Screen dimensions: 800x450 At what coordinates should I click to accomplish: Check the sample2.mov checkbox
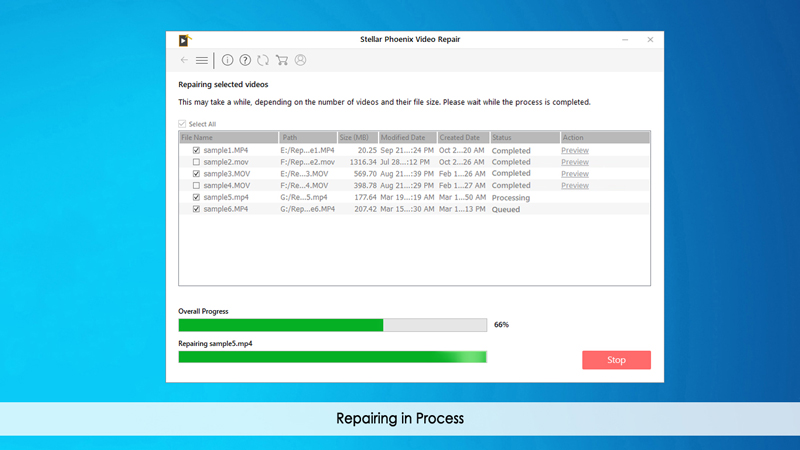pos(196,162)
